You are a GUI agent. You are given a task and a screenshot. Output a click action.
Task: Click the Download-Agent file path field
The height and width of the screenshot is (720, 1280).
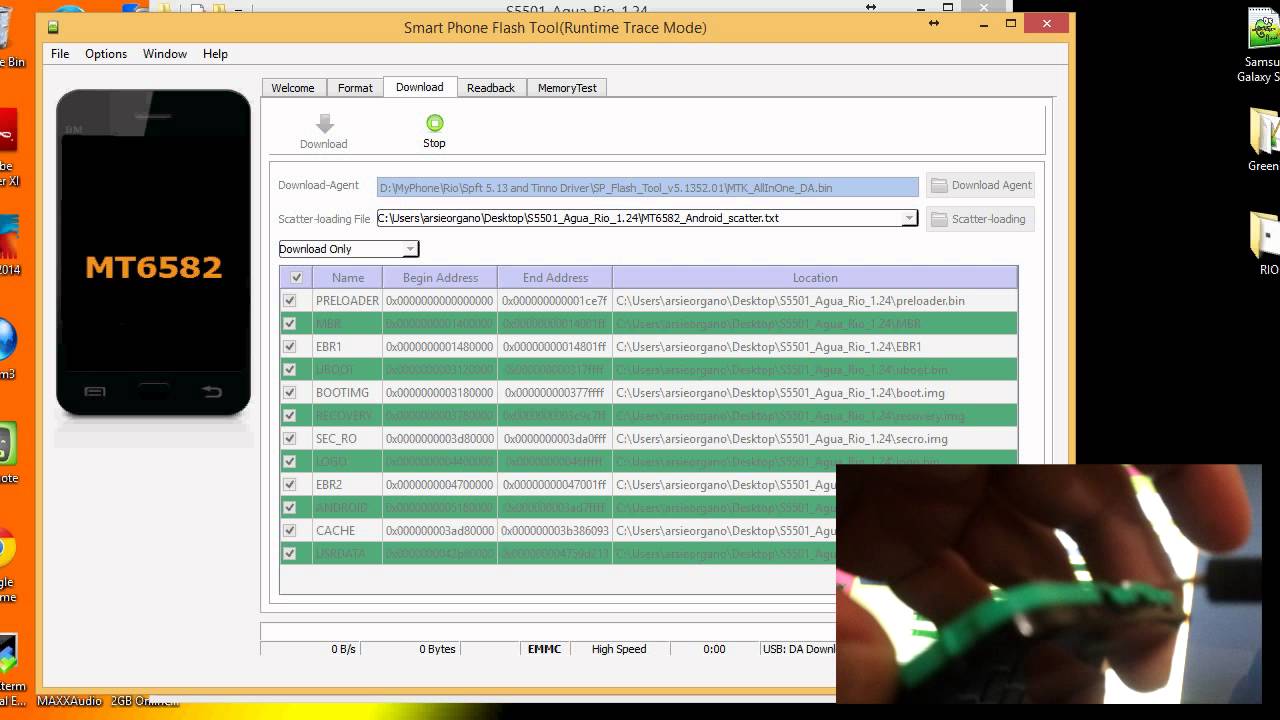click(647, 187)
